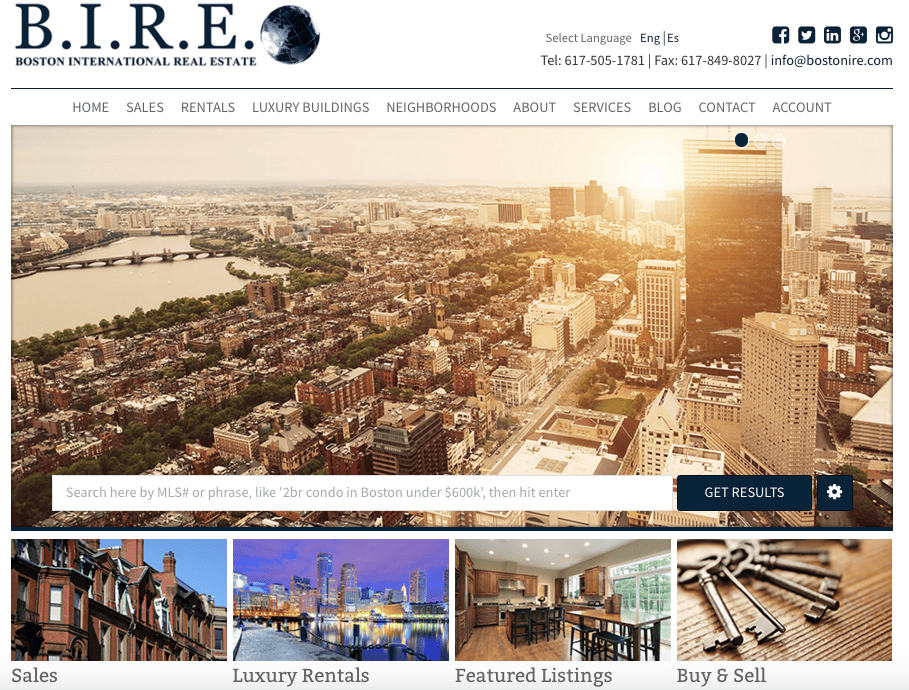Select the second slideshow dot
909x690 pixels.
pyautogui.click(x=760, y=140)
